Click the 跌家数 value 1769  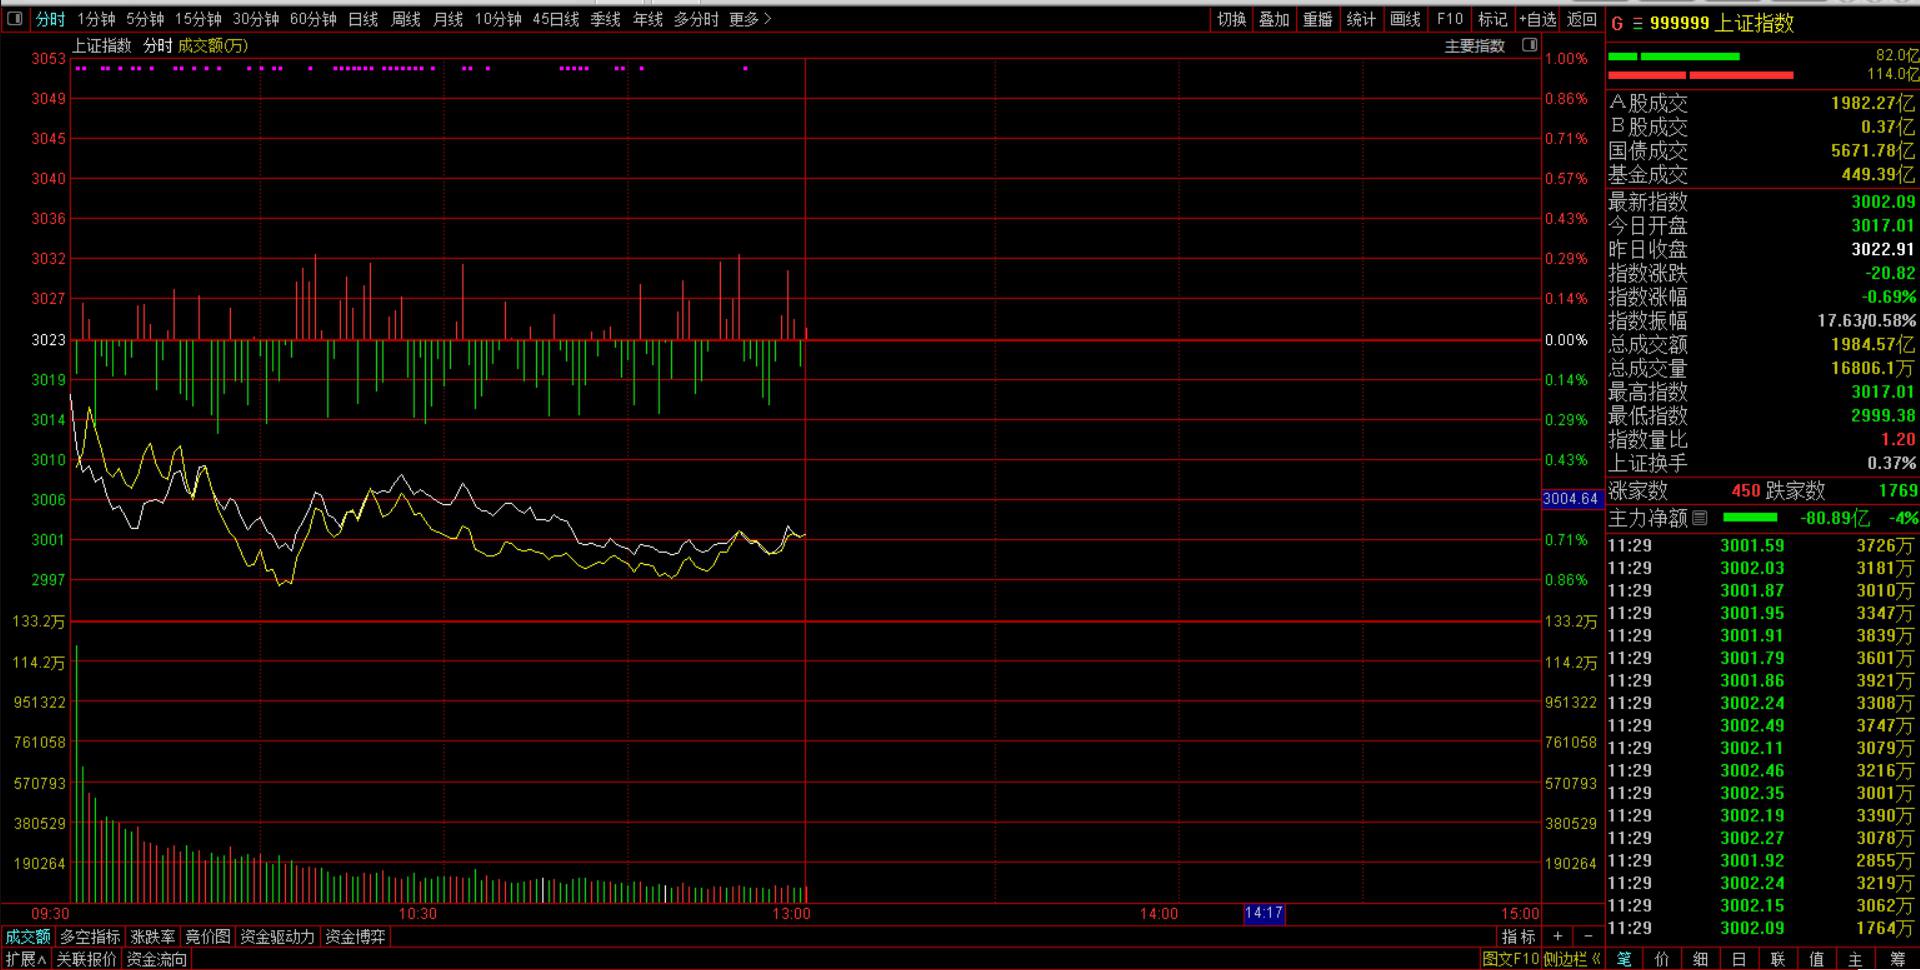(1897, 491)
